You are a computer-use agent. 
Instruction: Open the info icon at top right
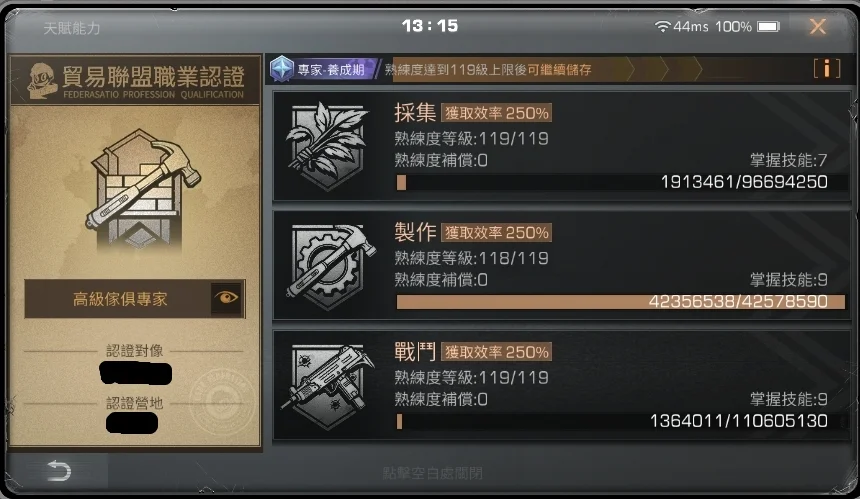click(827, 69)
